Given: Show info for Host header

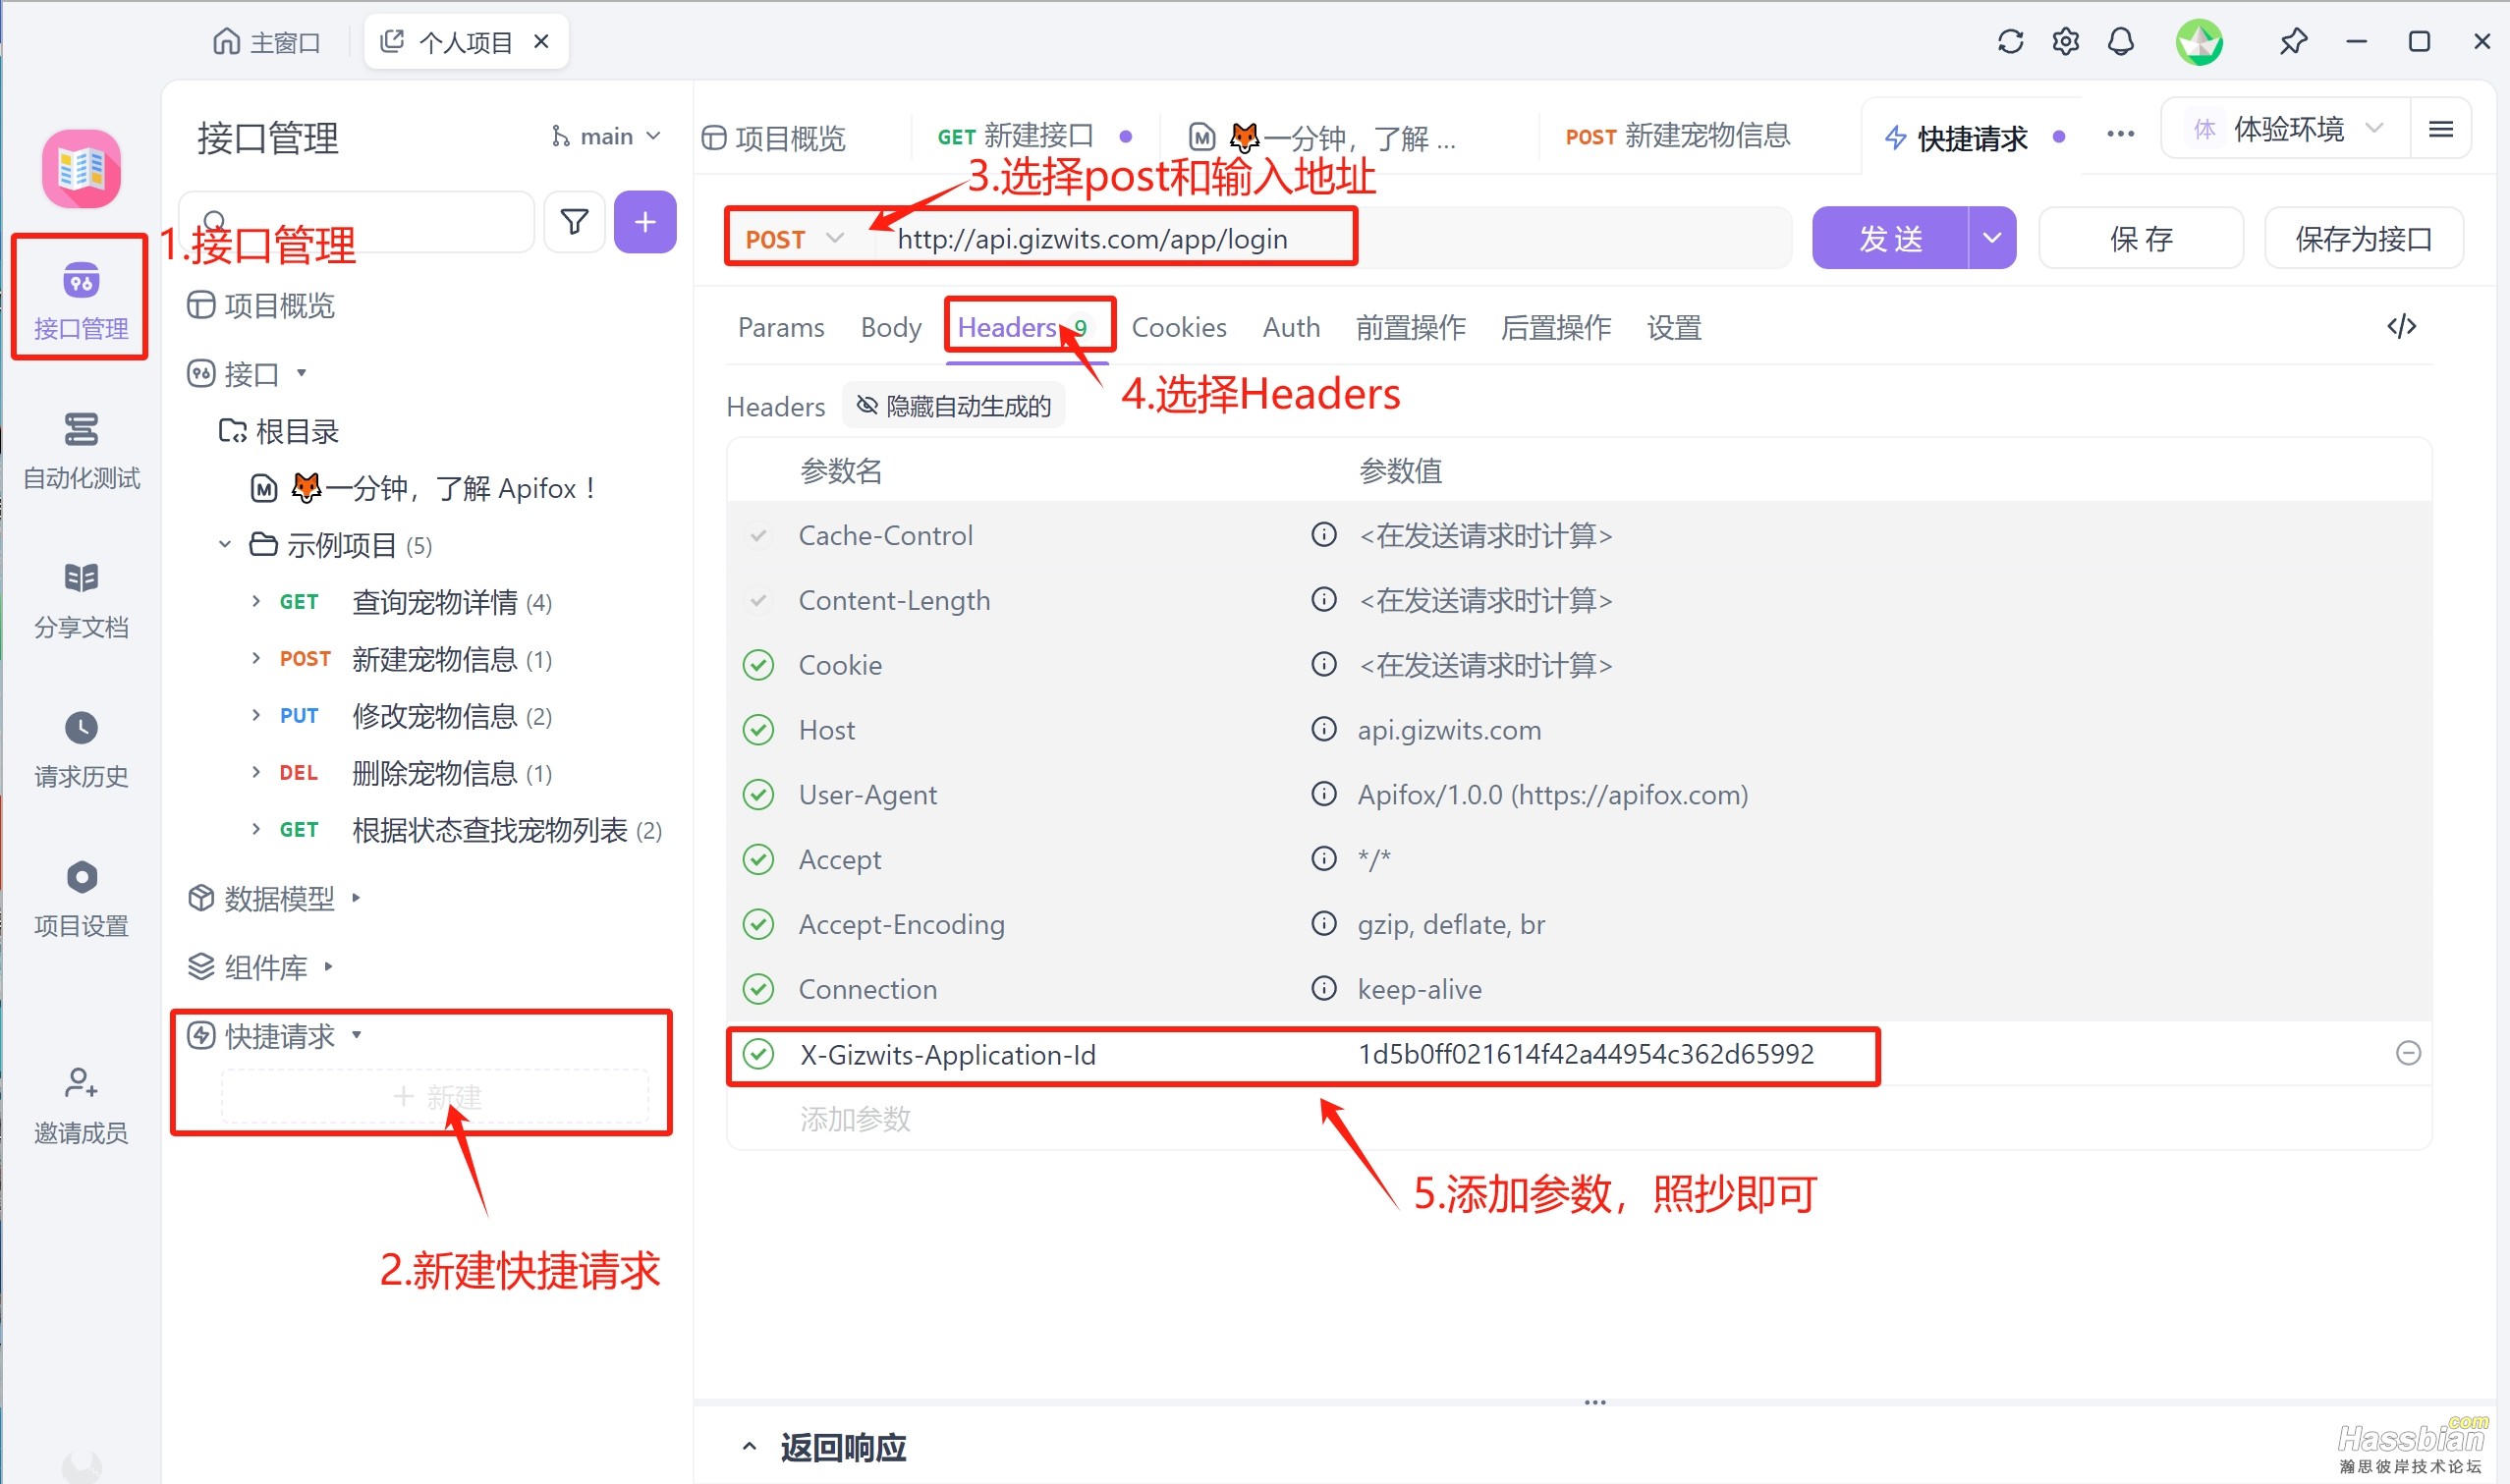Looking at the screenshot, I should click(1323, 729).
